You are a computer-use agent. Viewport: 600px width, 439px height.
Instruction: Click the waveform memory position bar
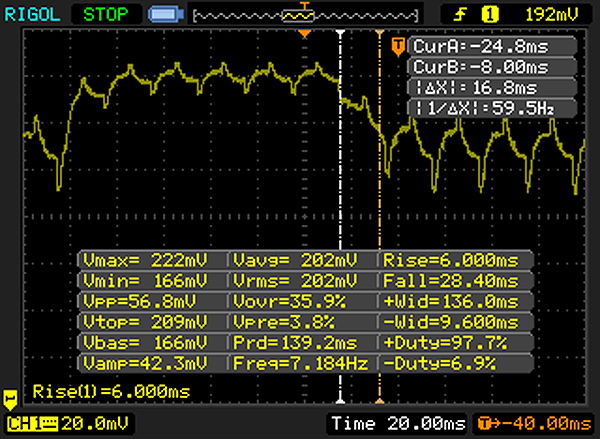[x=305, y=16]
